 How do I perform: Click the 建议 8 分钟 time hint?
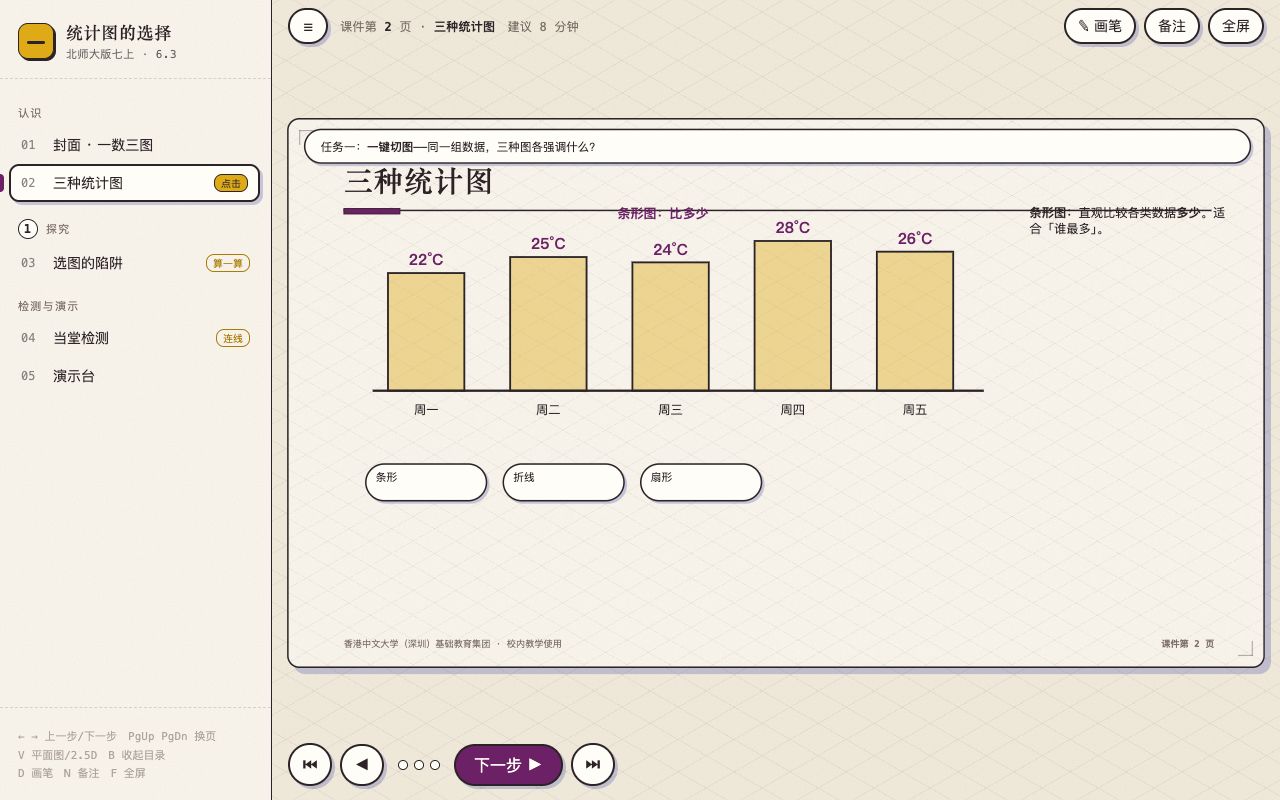pos(543,27)
